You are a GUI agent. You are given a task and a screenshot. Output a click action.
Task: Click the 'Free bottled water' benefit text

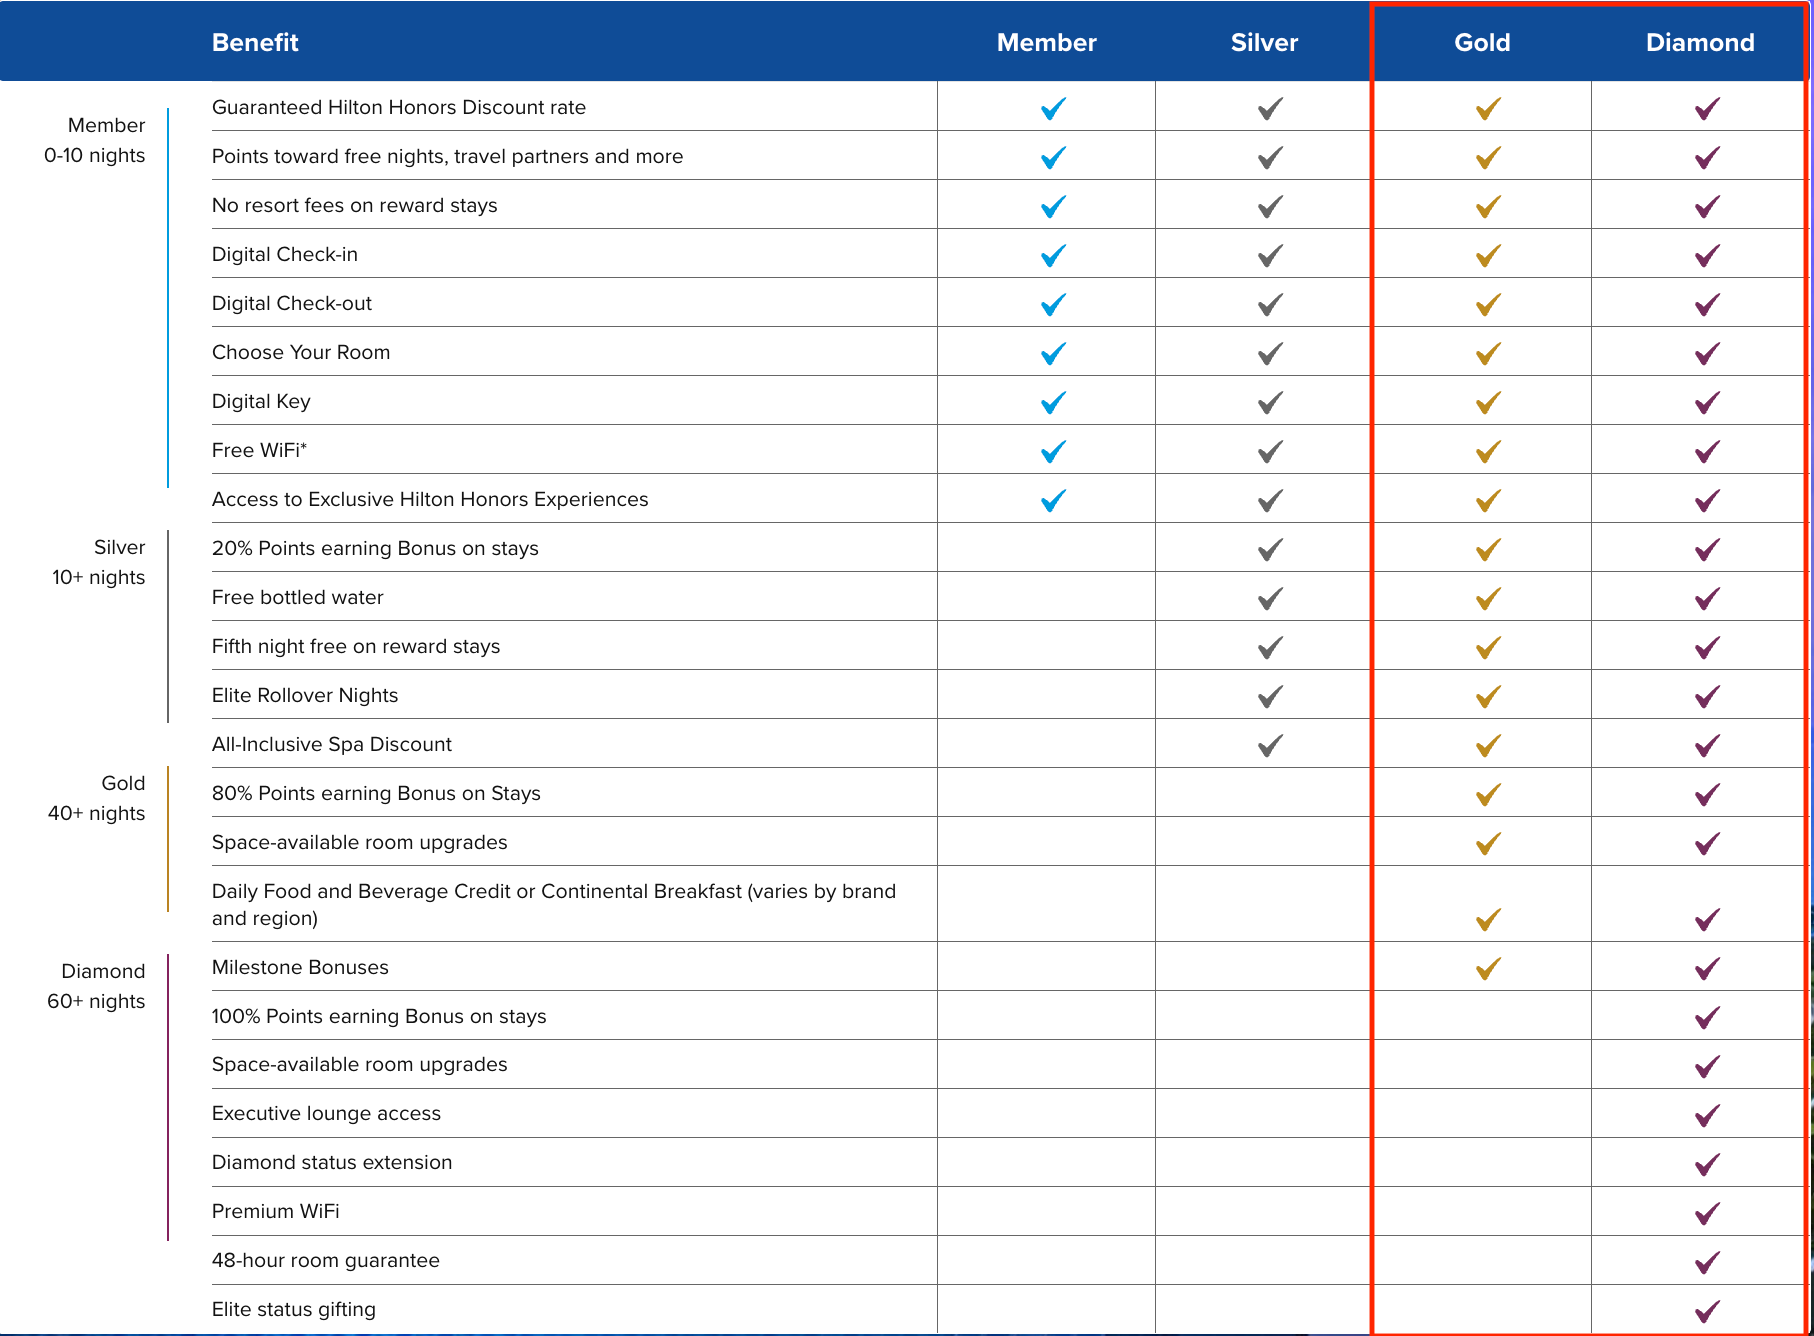pos(298,597)
